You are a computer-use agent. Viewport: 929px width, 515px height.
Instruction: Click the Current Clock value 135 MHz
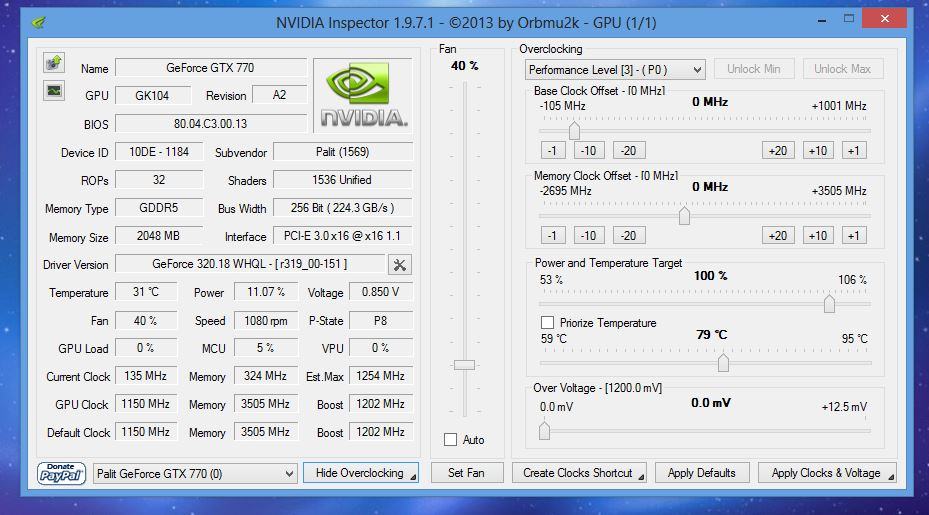146,376
